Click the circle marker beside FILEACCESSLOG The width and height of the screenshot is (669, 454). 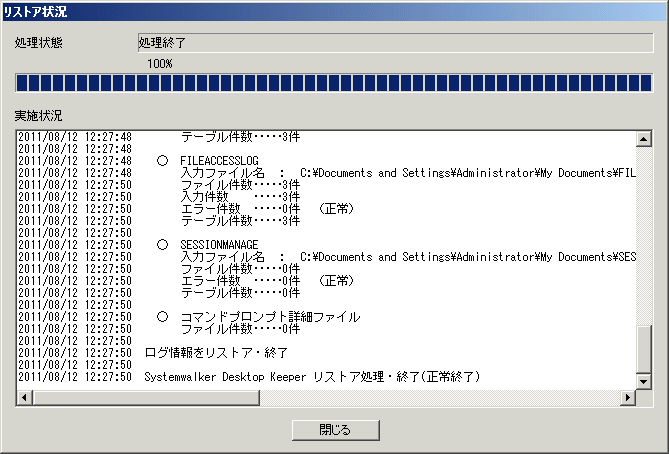(162, 160)
